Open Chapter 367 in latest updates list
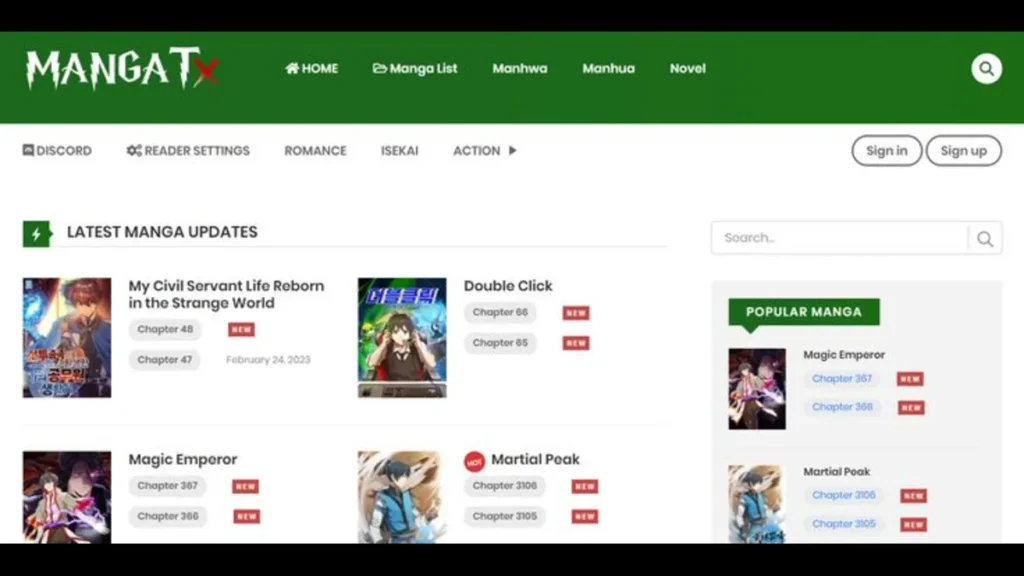1024x576 pixels. (x=167, y=486)
